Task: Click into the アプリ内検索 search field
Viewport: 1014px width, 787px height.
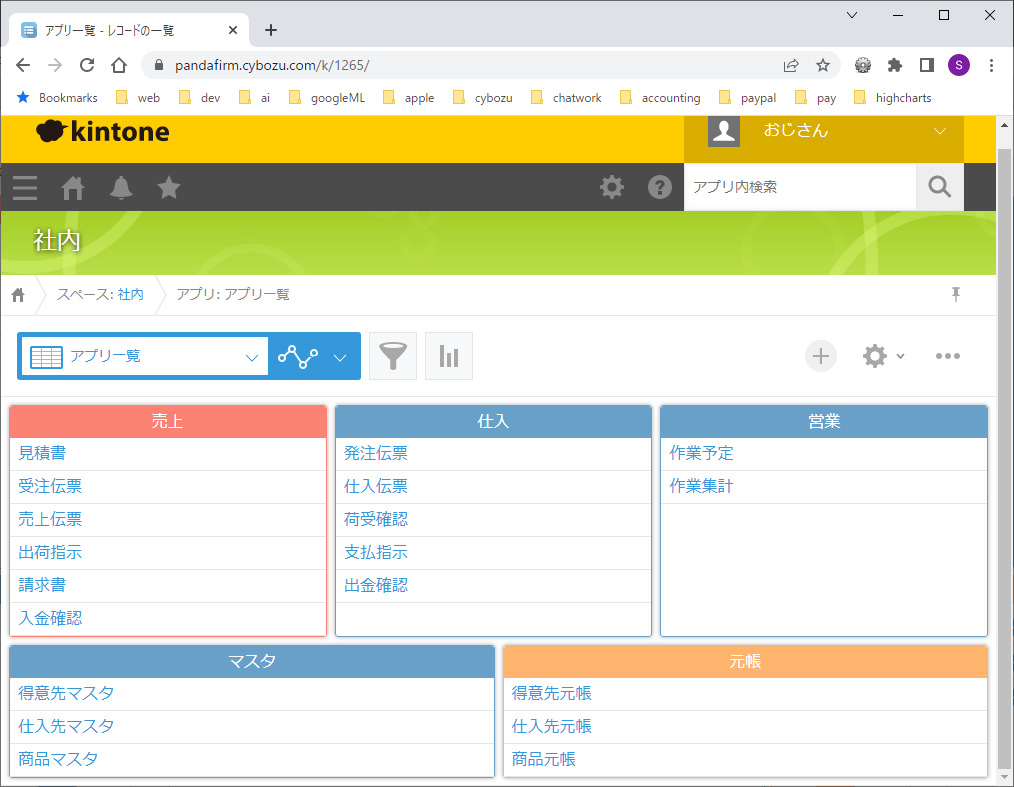Action: 799,187
